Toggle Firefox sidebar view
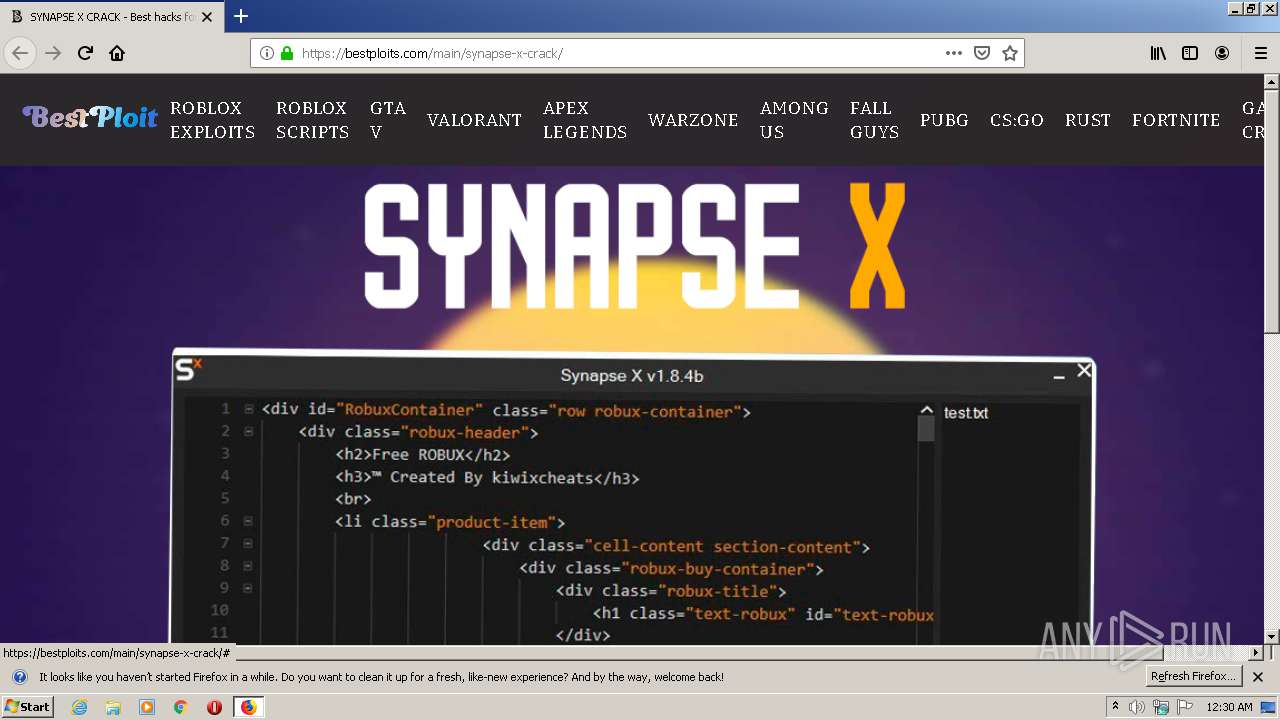Image resolution: width=1280 pixels, height=720 pixels. pos(1190,53)
